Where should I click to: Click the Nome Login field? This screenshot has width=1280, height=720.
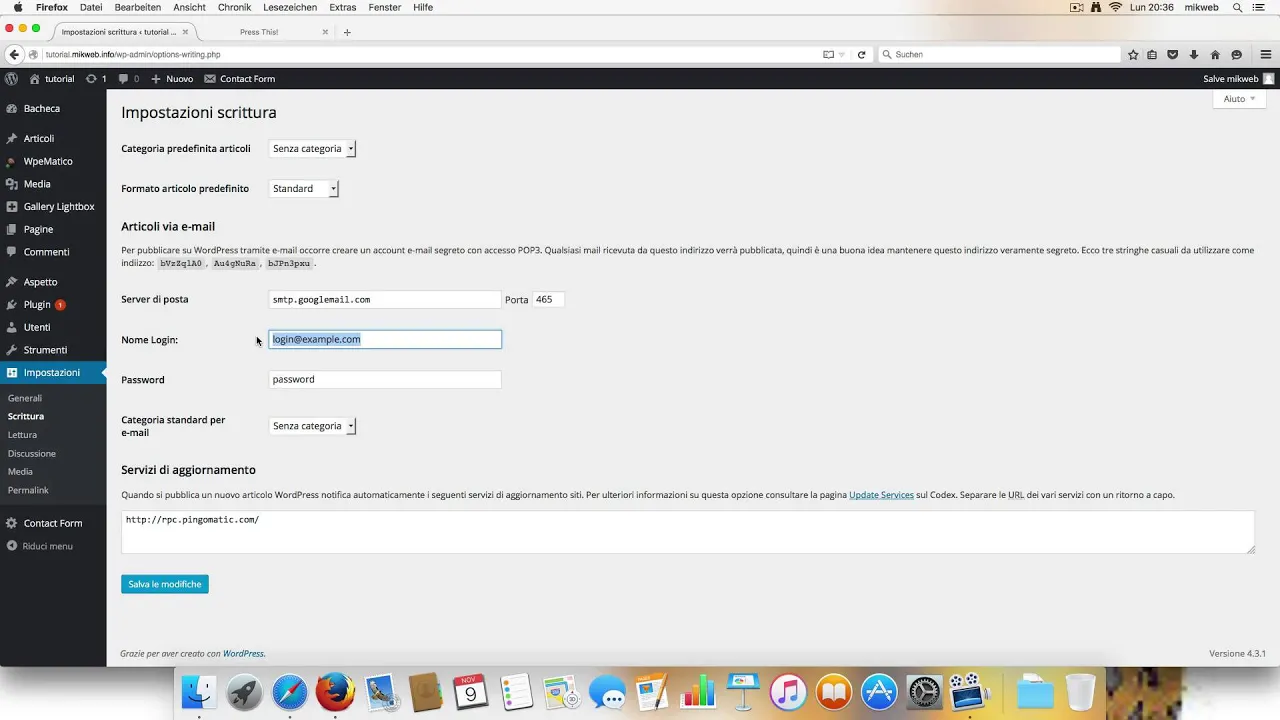click(x=385, y=339)
